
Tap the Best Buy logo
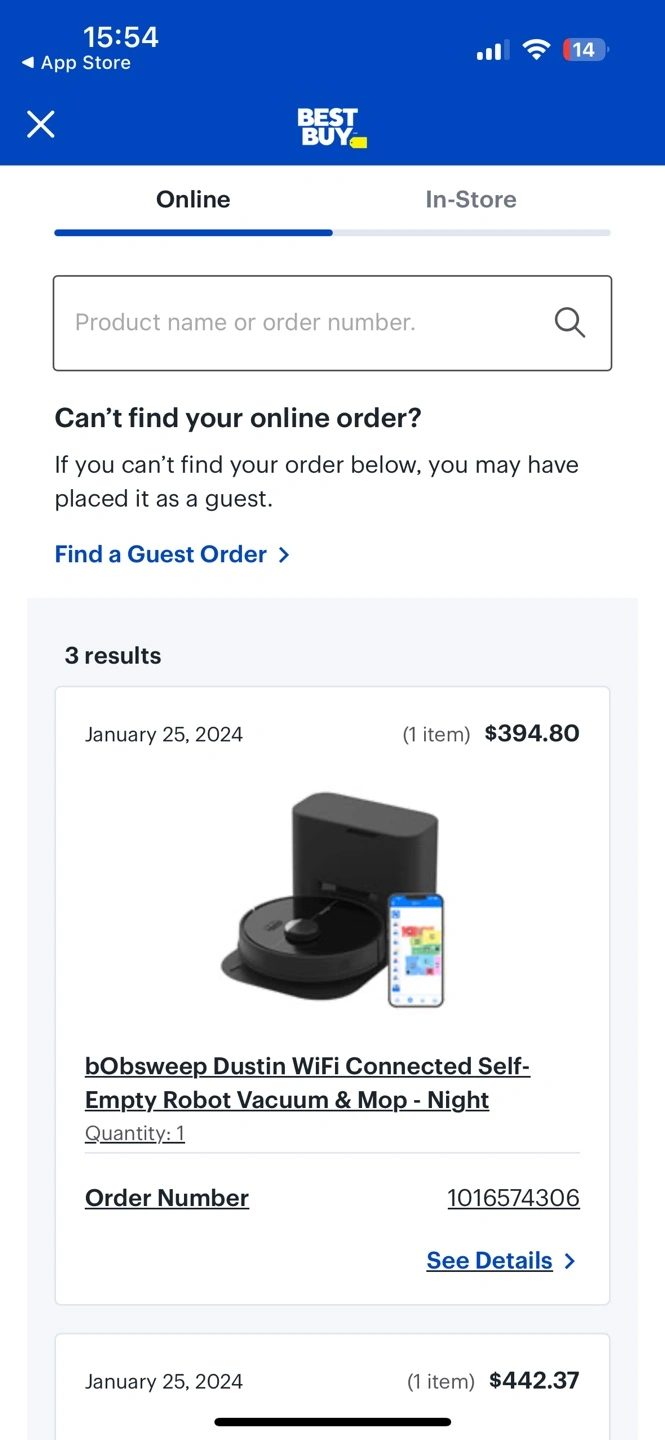[331, 128]
